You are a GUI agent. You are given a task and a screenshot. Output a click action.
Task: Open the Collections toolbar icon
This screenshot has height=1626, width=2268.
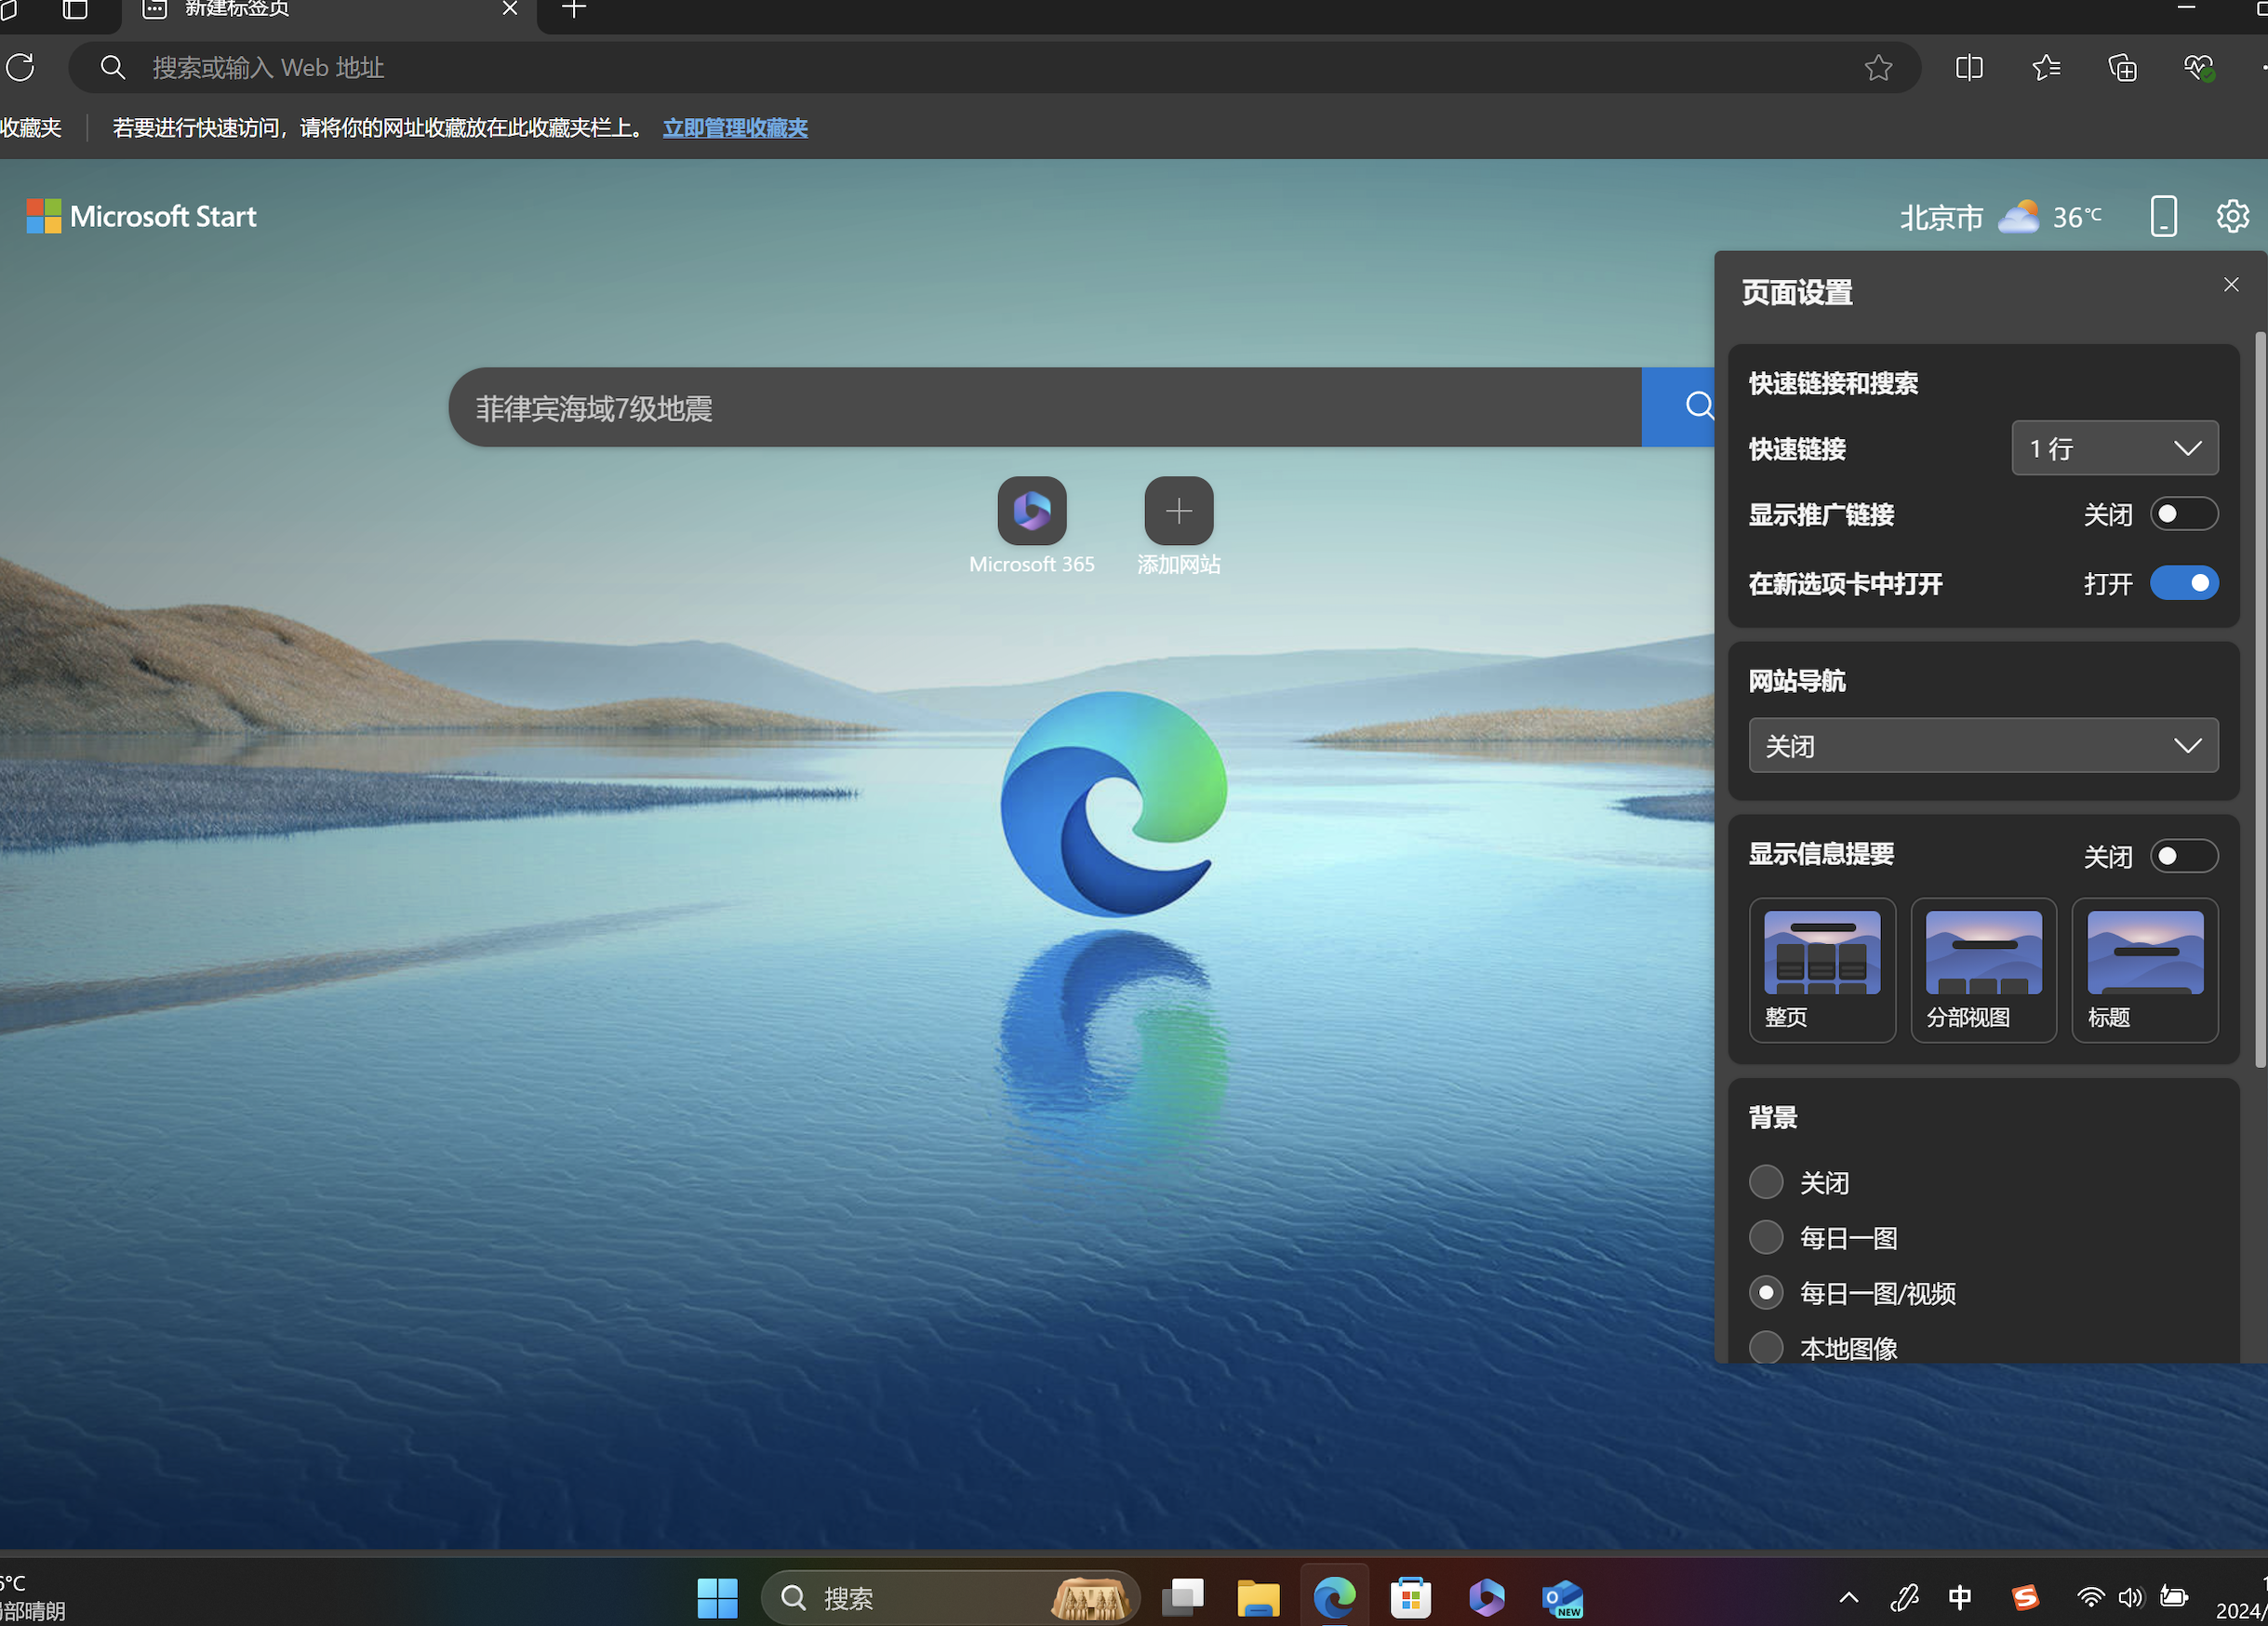point(2122,67)
